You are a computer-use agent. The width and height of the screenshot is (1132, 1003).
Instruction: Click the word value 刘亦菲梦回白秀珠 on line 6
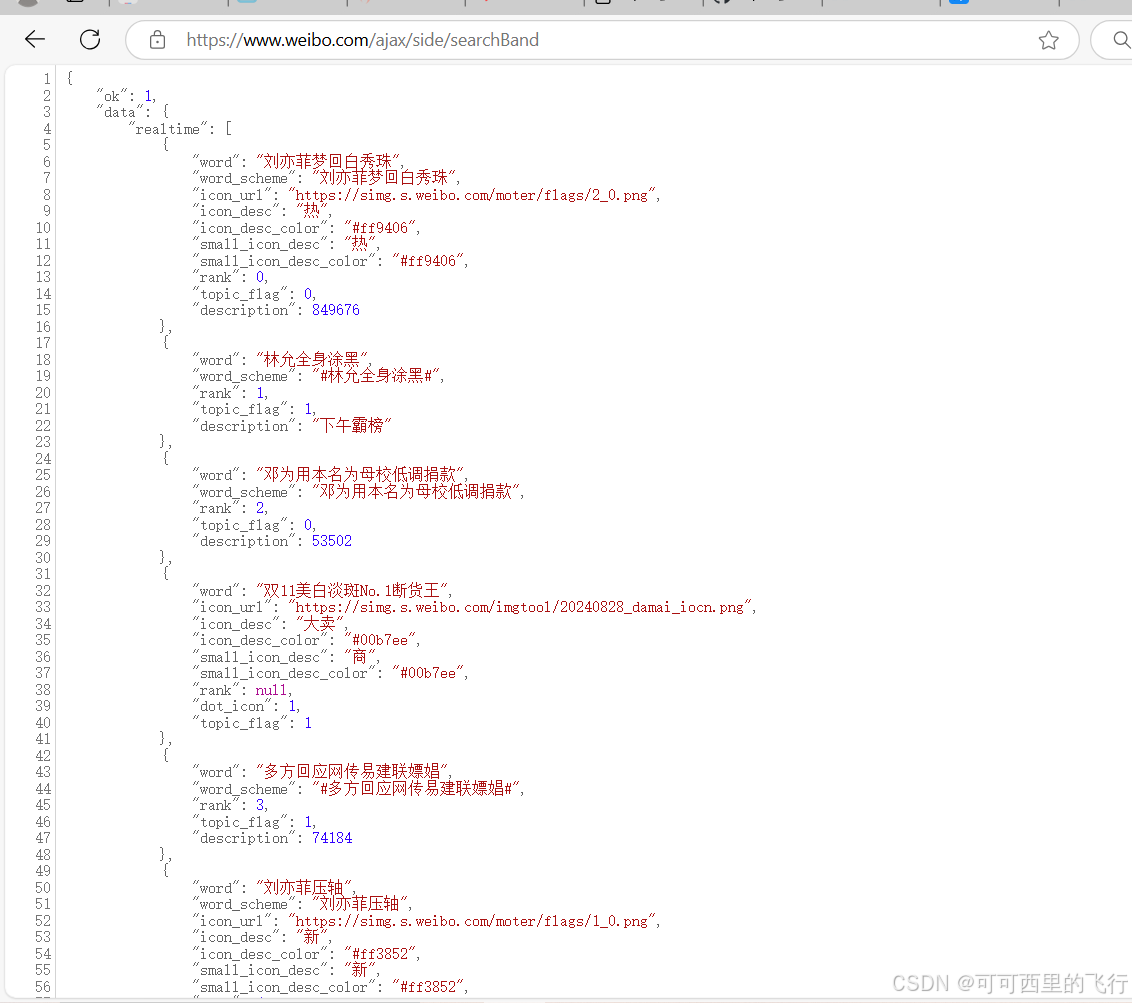click(x=330, y=161)
